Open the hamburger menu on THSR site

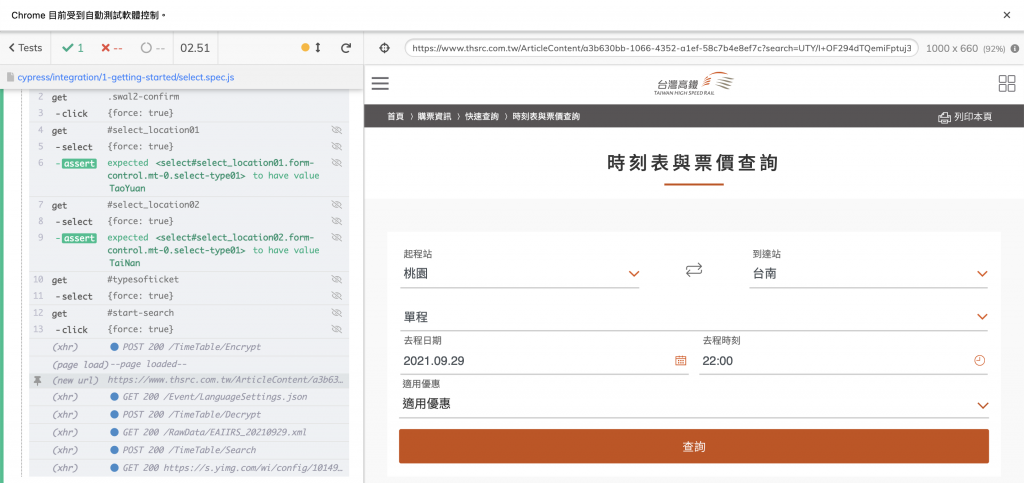click(380, 84)
